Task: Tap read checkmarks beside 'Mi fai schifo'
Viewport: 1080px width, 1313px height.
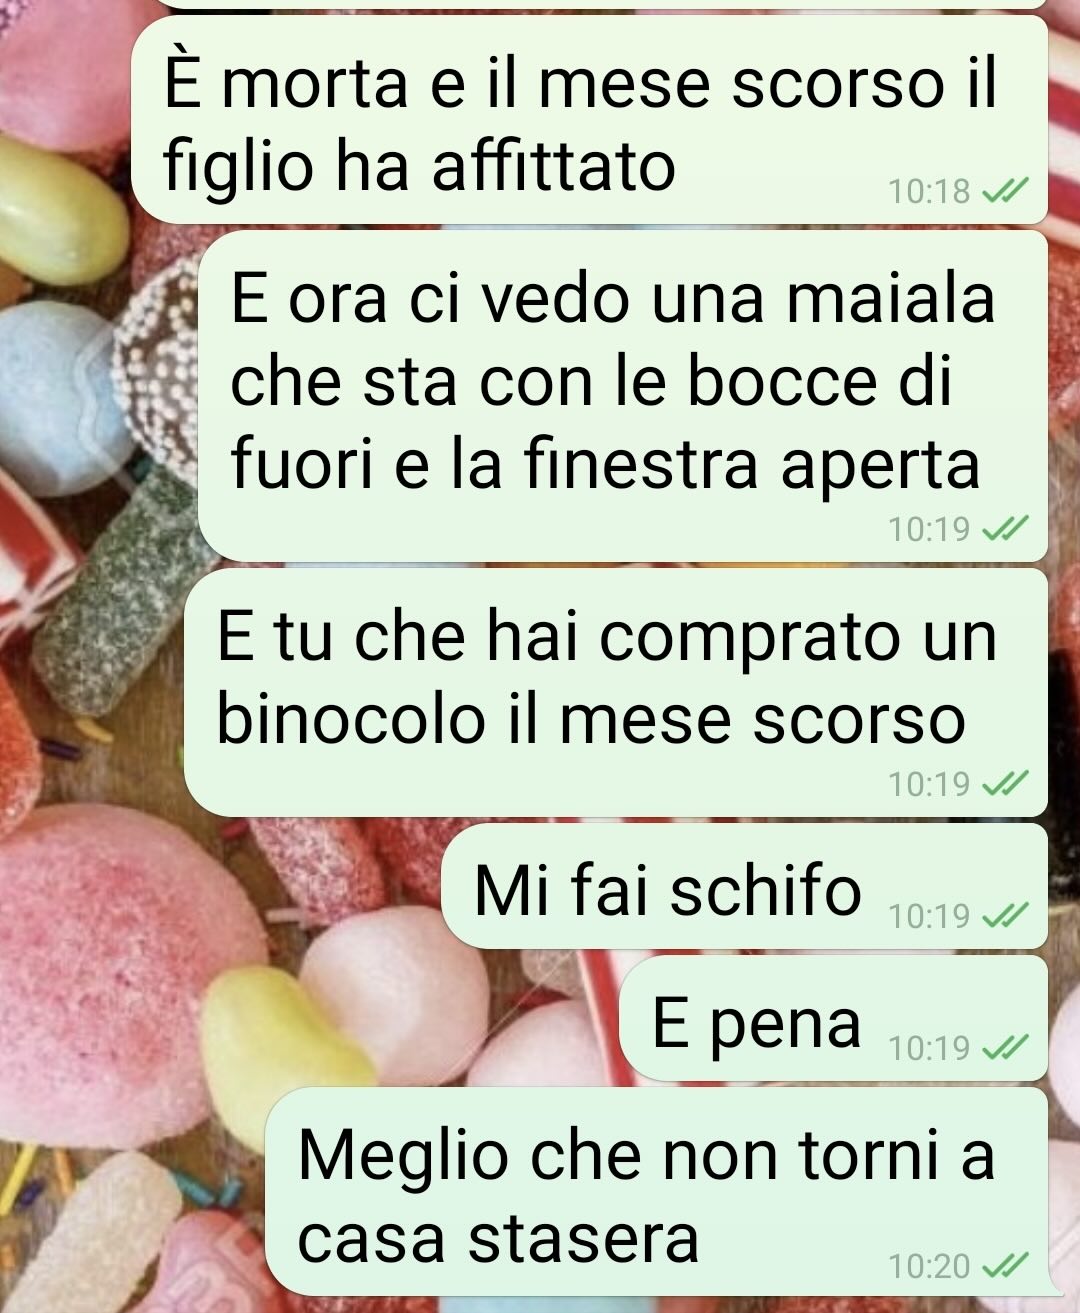Action: 1004,915
